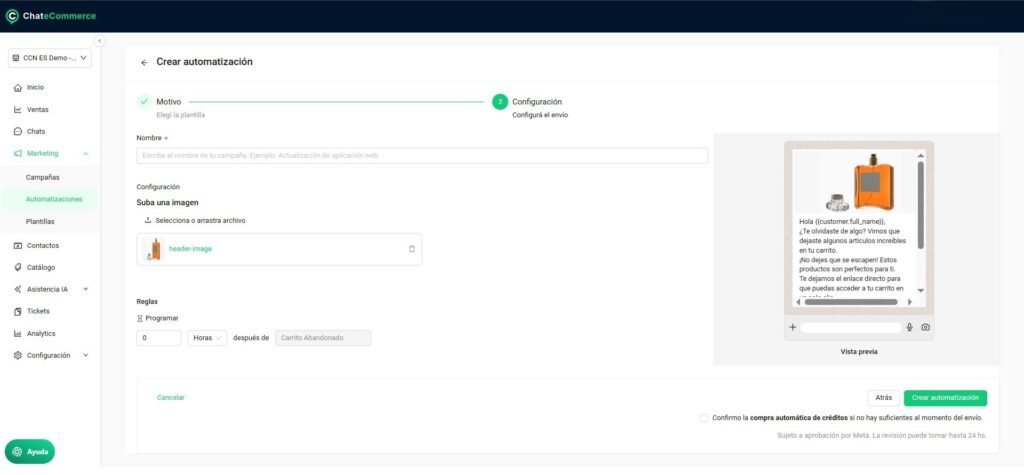
Task: Click the Crear automatización green button
Action: (946, 398)
